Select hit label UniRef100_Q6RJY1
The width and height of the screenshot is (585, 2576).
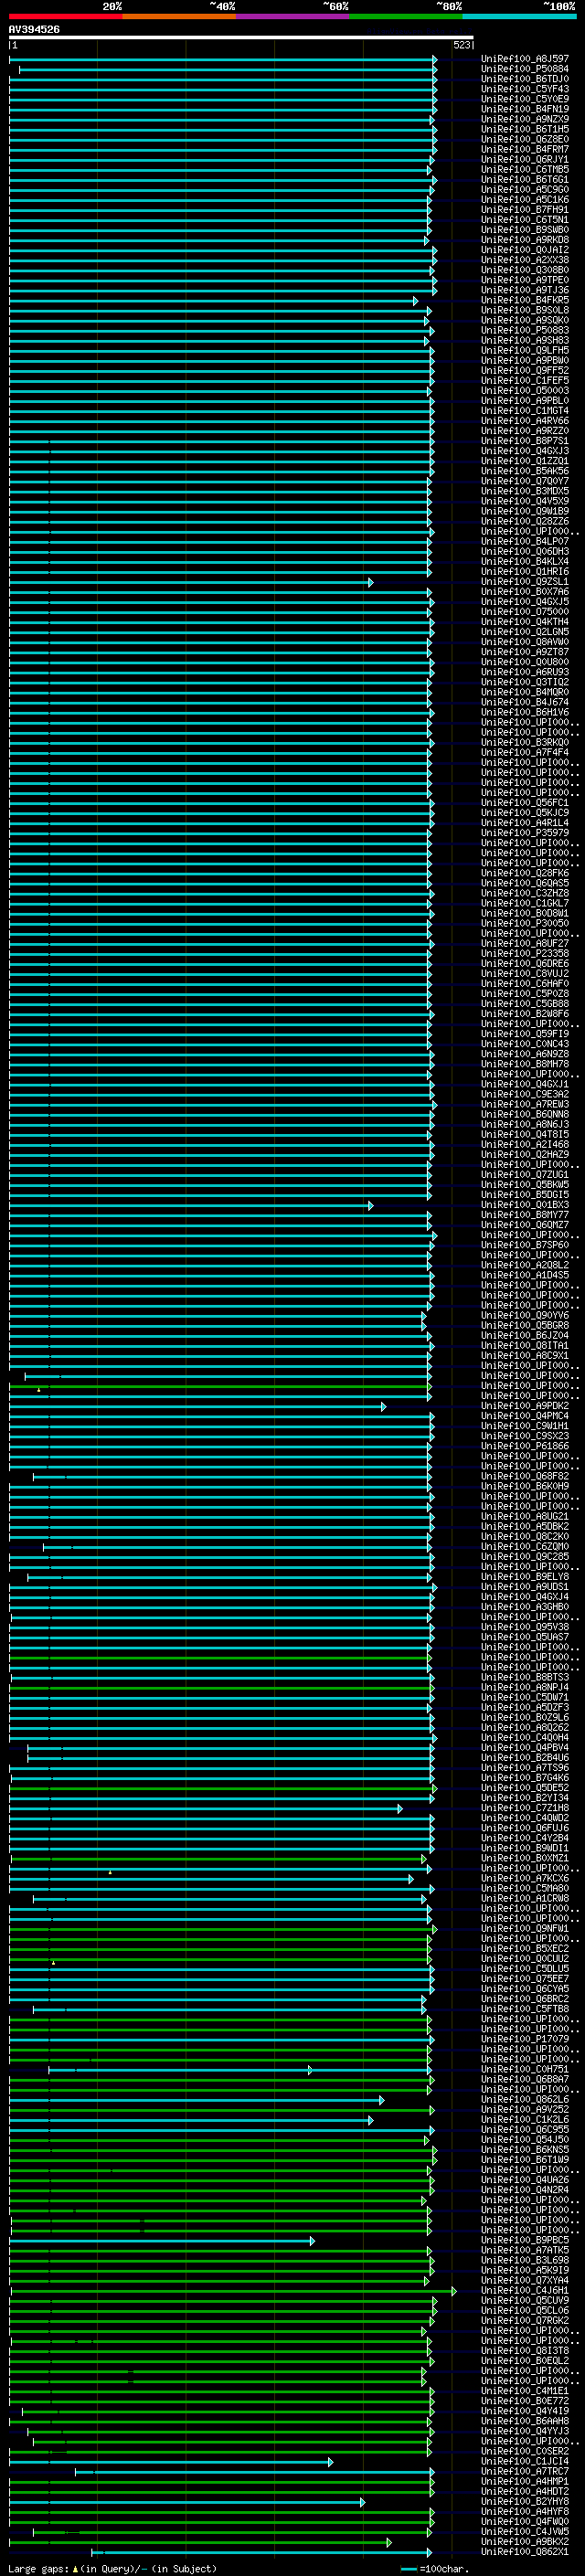525,159
